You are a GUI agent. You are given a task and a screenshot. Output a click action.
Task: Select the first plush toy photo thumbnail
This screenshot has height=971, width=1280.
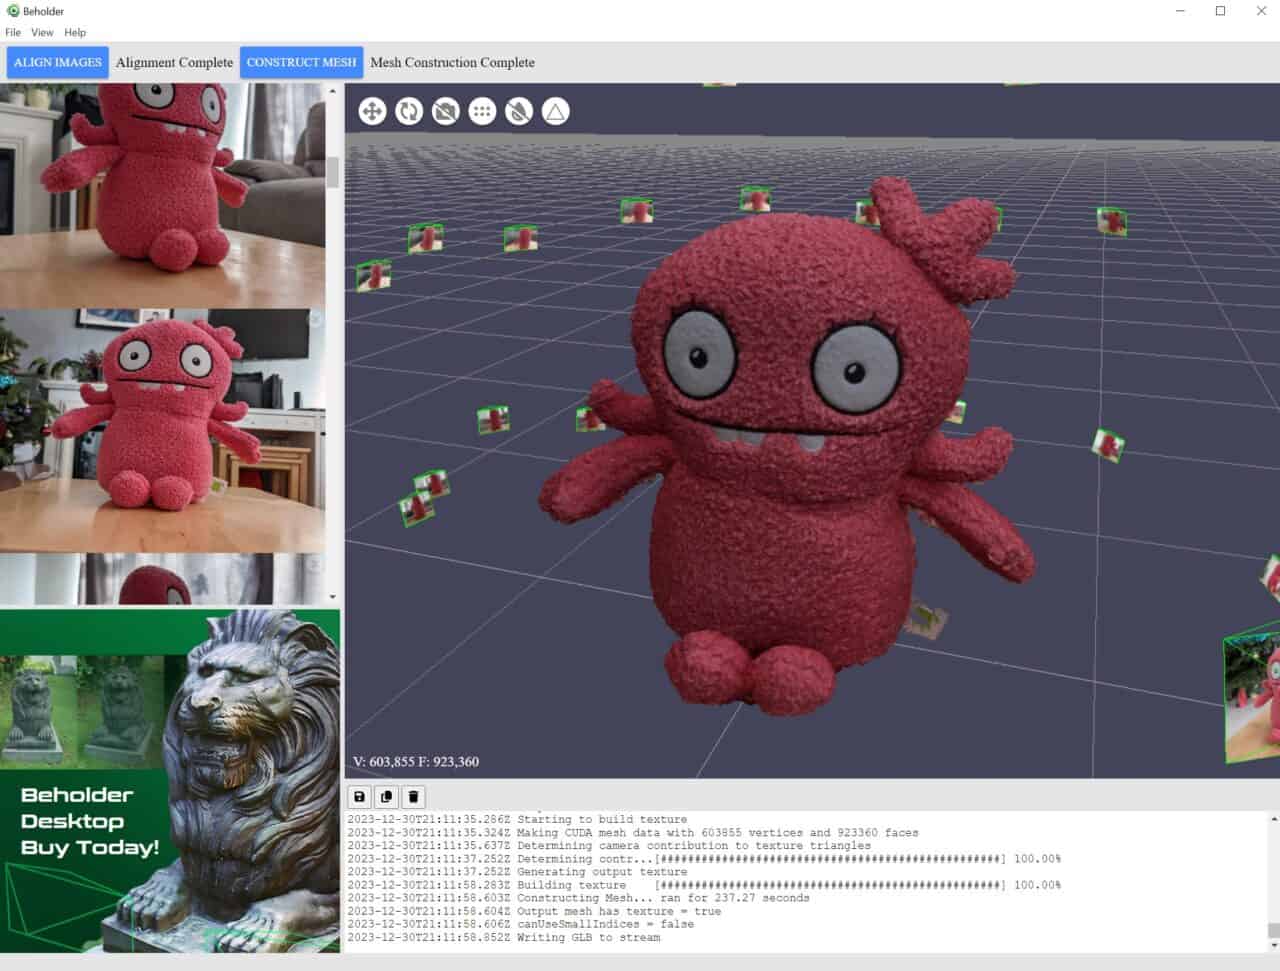[x=162, y=195]
